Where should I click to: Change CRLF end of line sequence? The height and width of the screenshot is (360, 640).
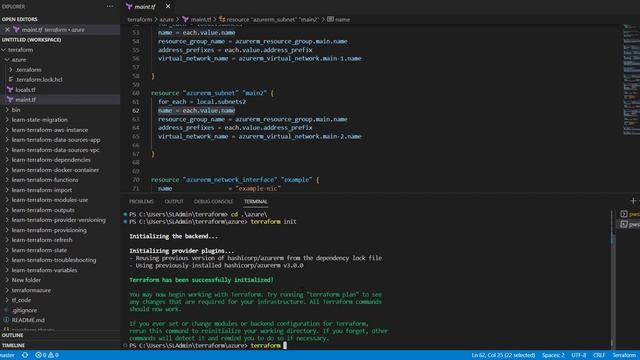pos(599,355)
